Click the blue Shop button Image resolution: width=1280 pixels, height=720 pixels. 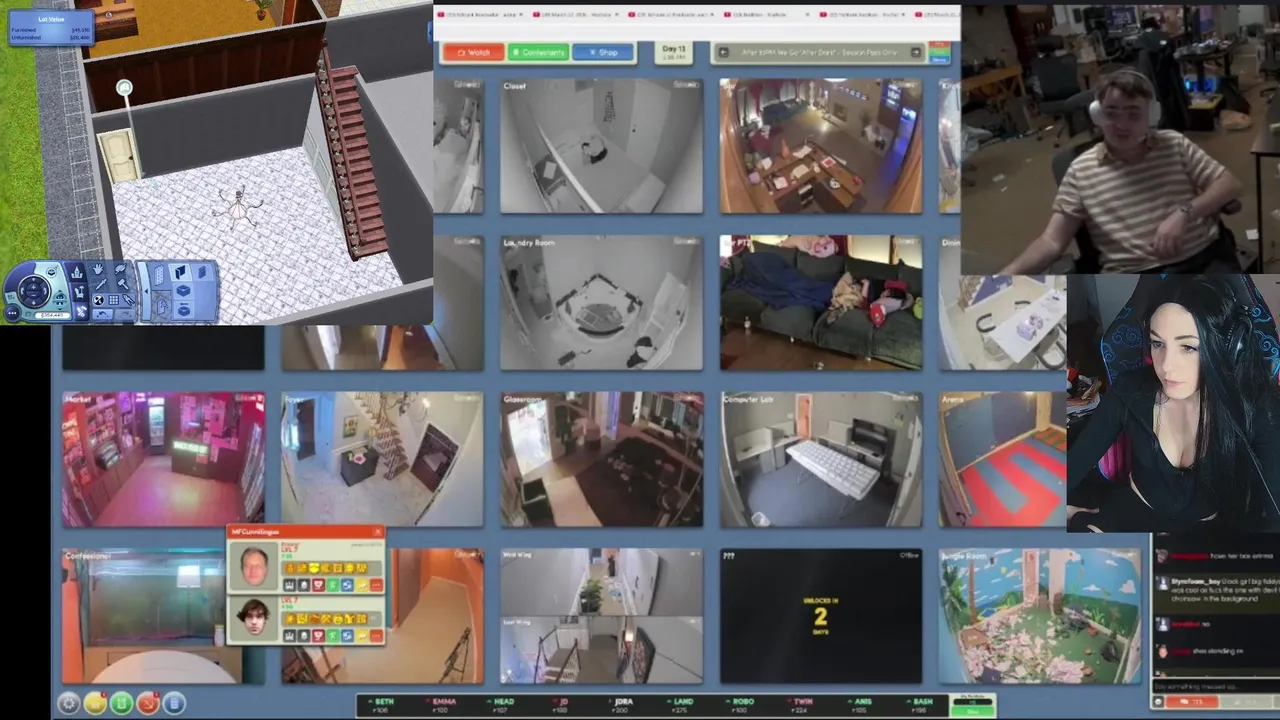pos(603,52)
